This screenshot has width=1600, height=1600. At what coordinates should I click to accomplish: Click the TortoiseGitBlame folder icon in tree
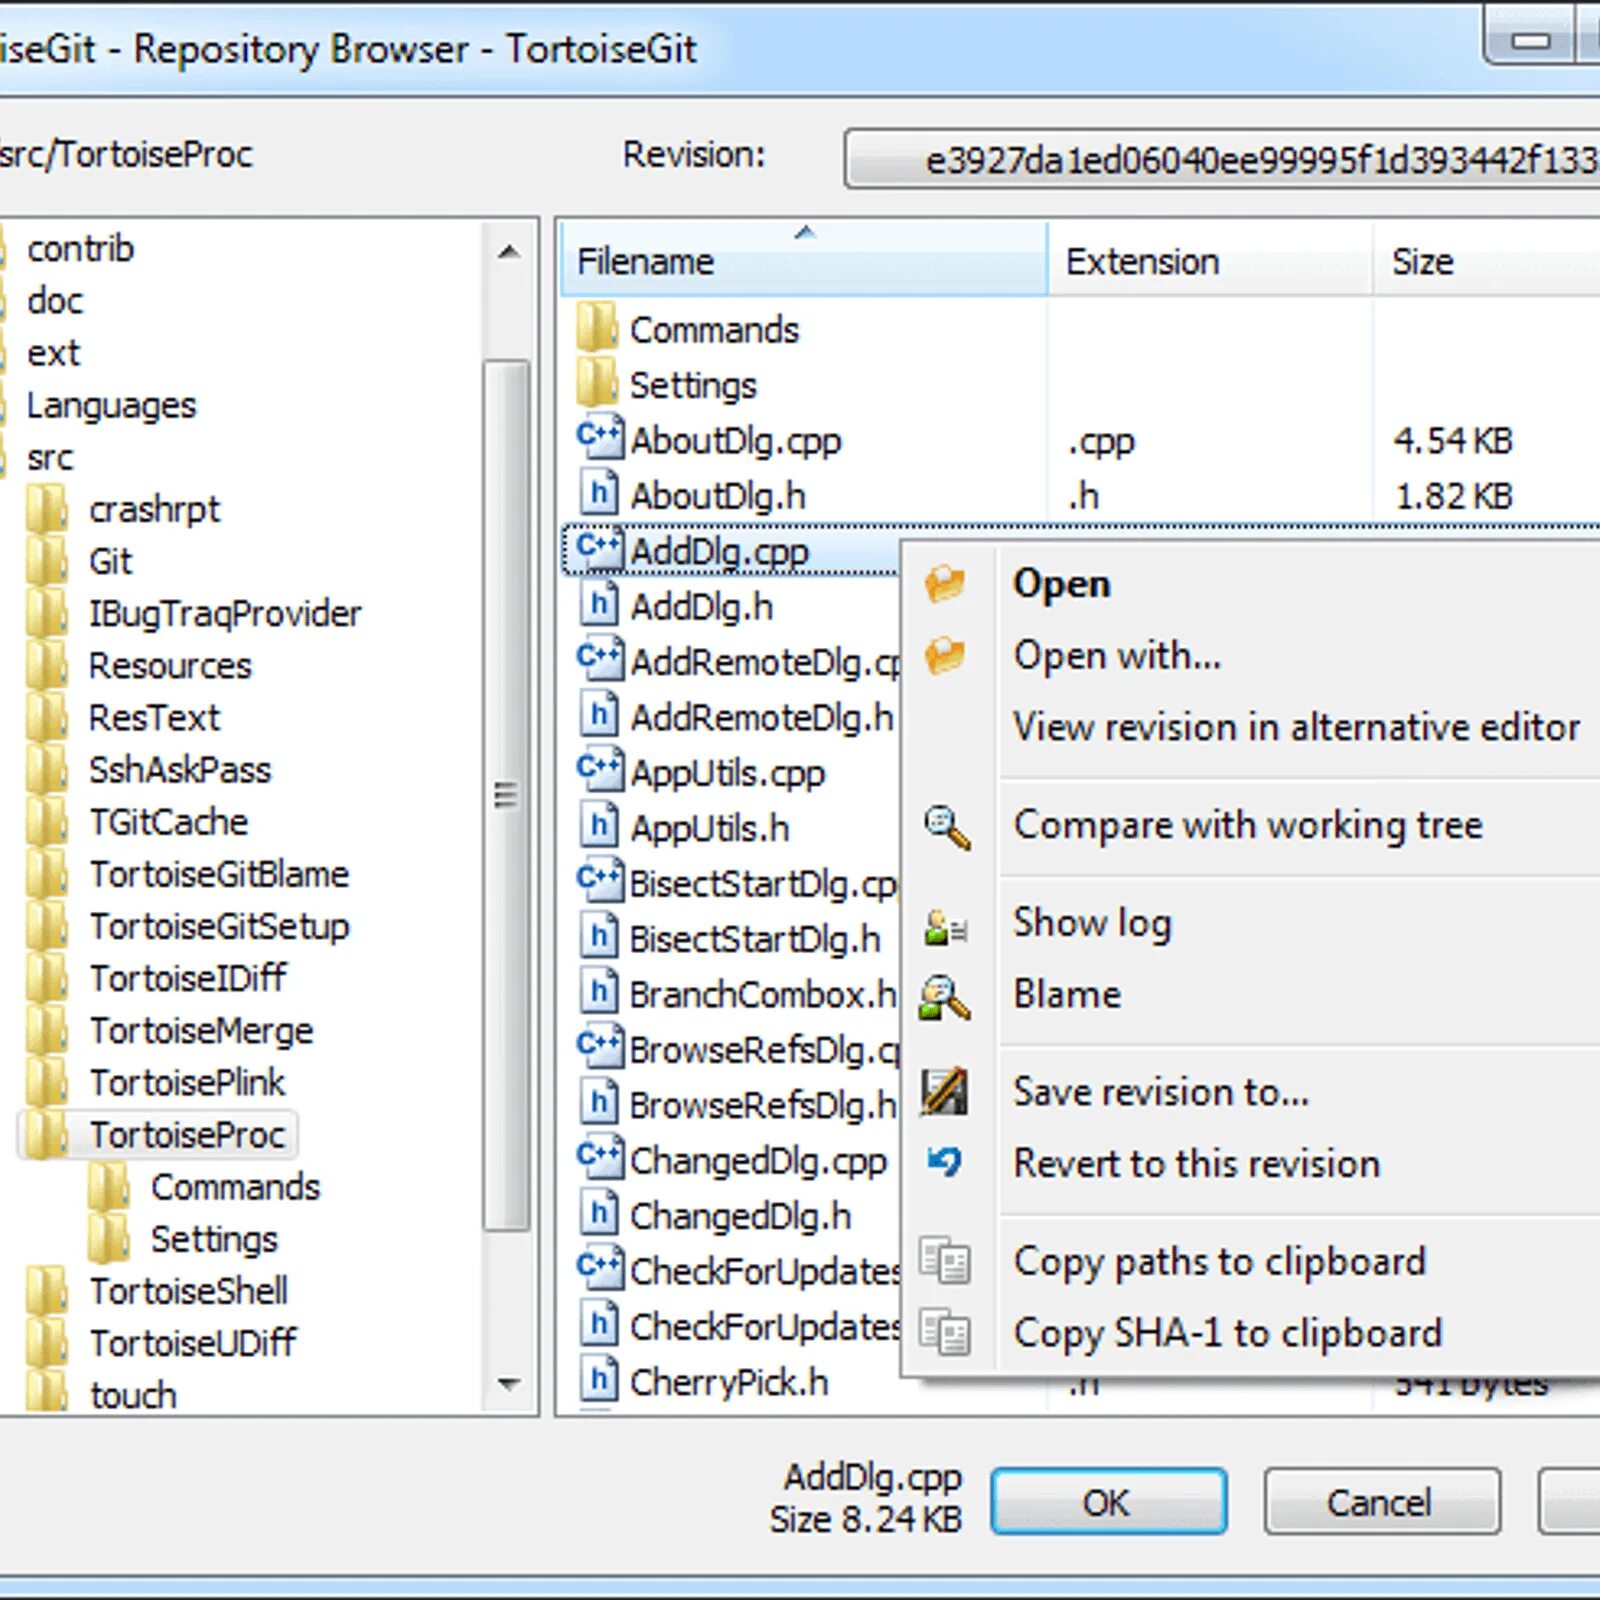(47, 874)
